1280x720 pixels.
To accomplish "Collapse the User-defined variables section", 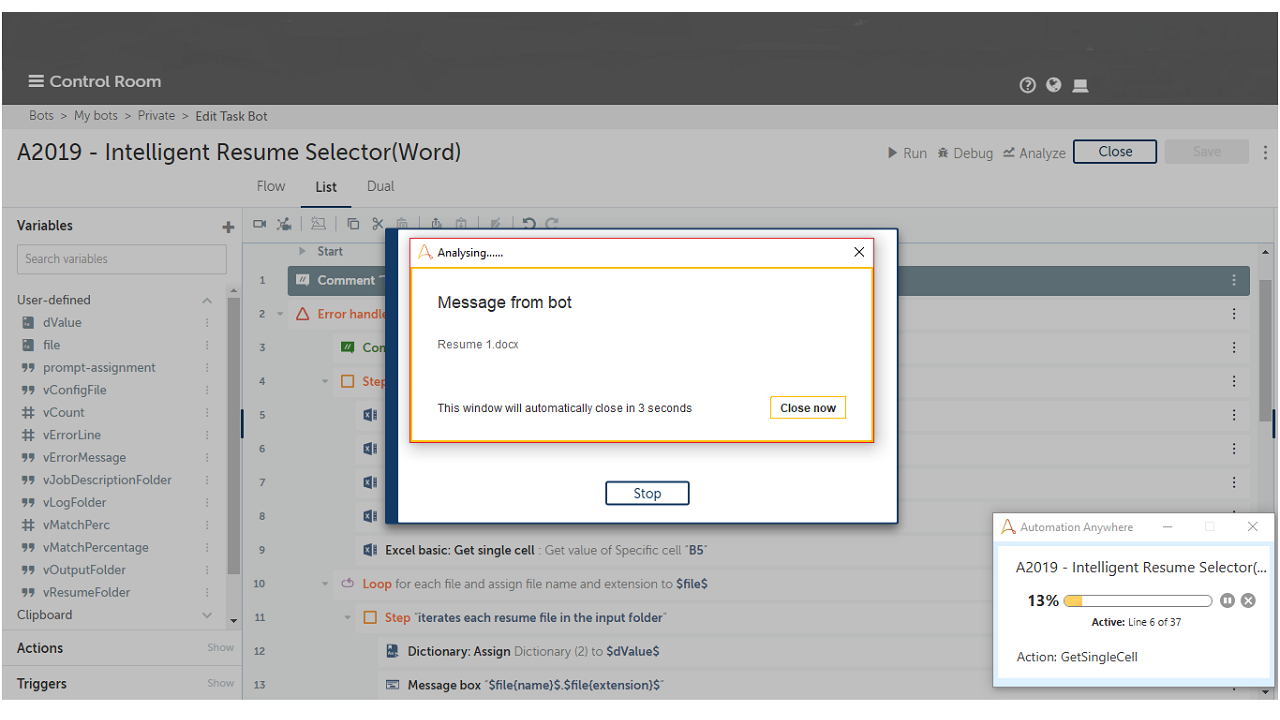I will click(x=207, y=300).
